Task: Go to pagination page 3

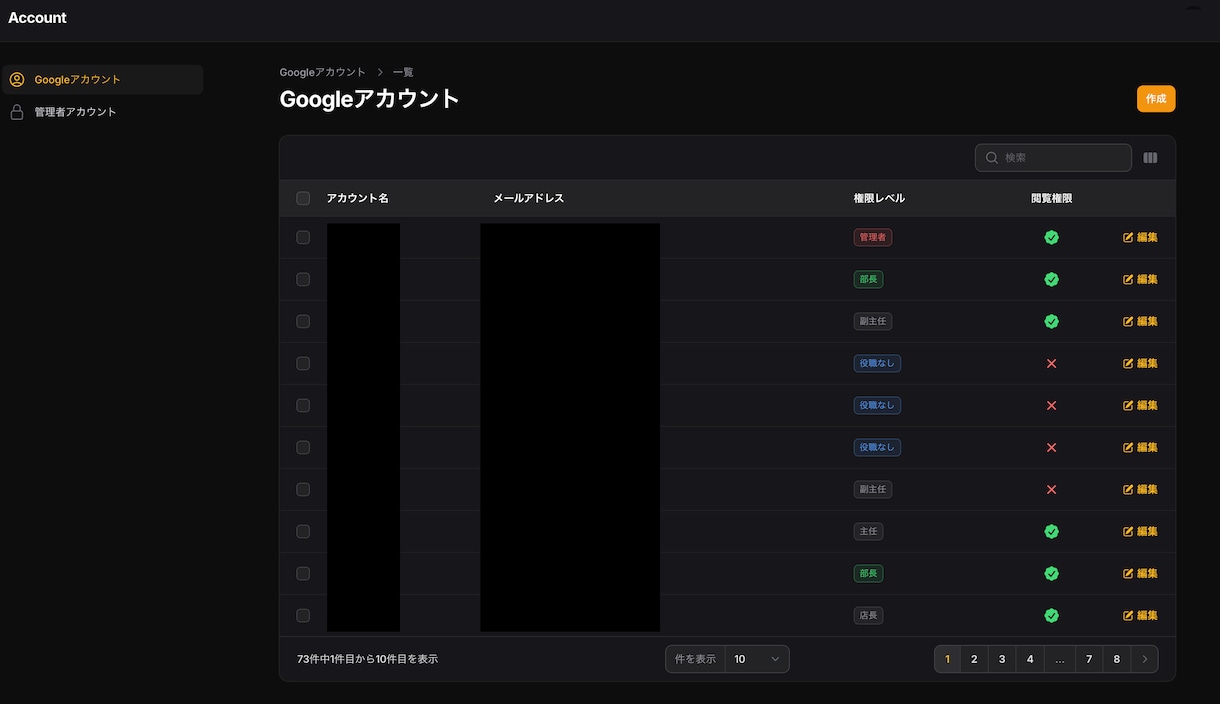Action: (x=1002, y=659)
